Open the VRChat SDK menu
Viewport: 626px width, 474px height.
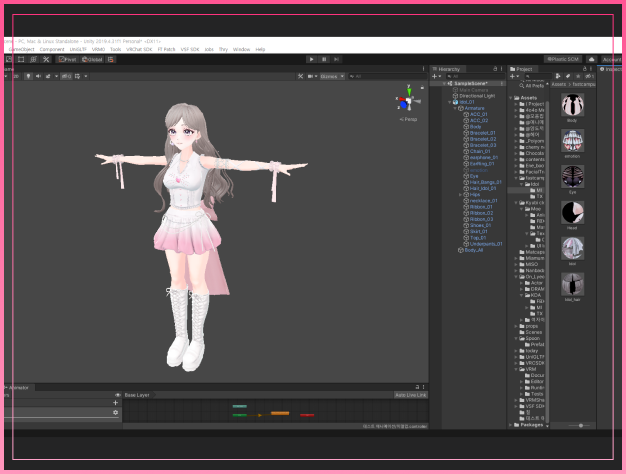[139, 49]
